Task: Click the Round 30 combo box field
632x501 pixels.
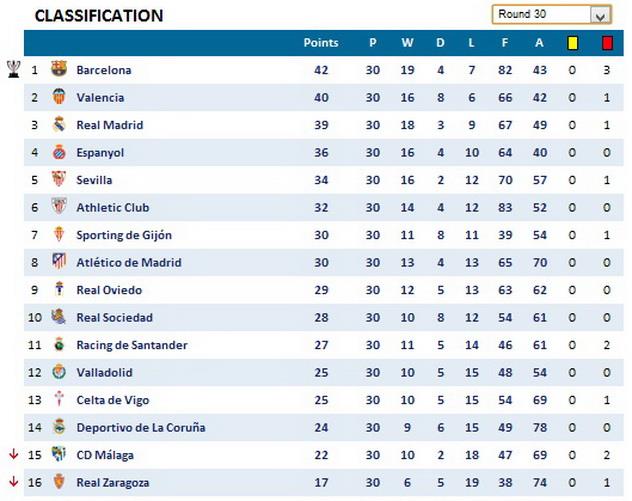Action: pos(540,15)
